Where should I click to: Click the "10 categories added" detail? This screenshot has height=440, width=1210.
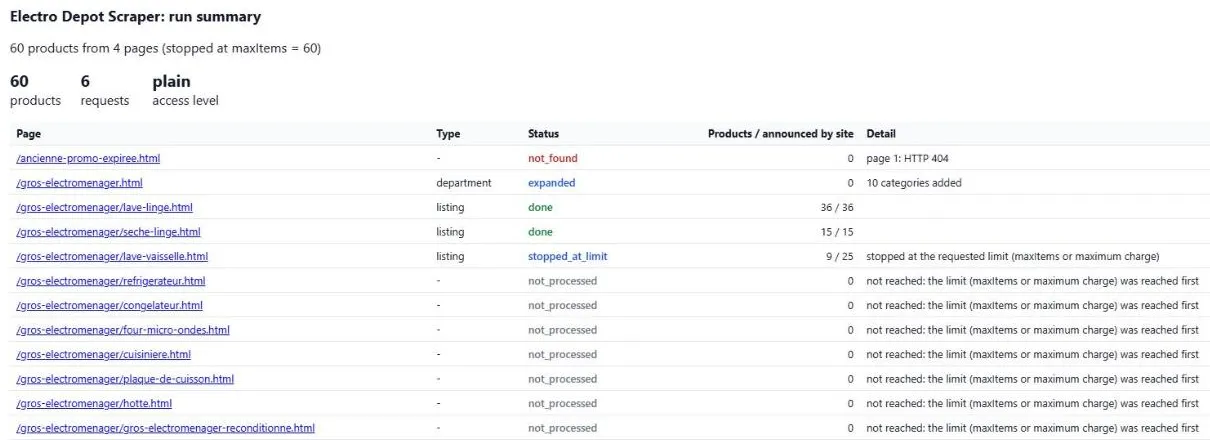914,183
